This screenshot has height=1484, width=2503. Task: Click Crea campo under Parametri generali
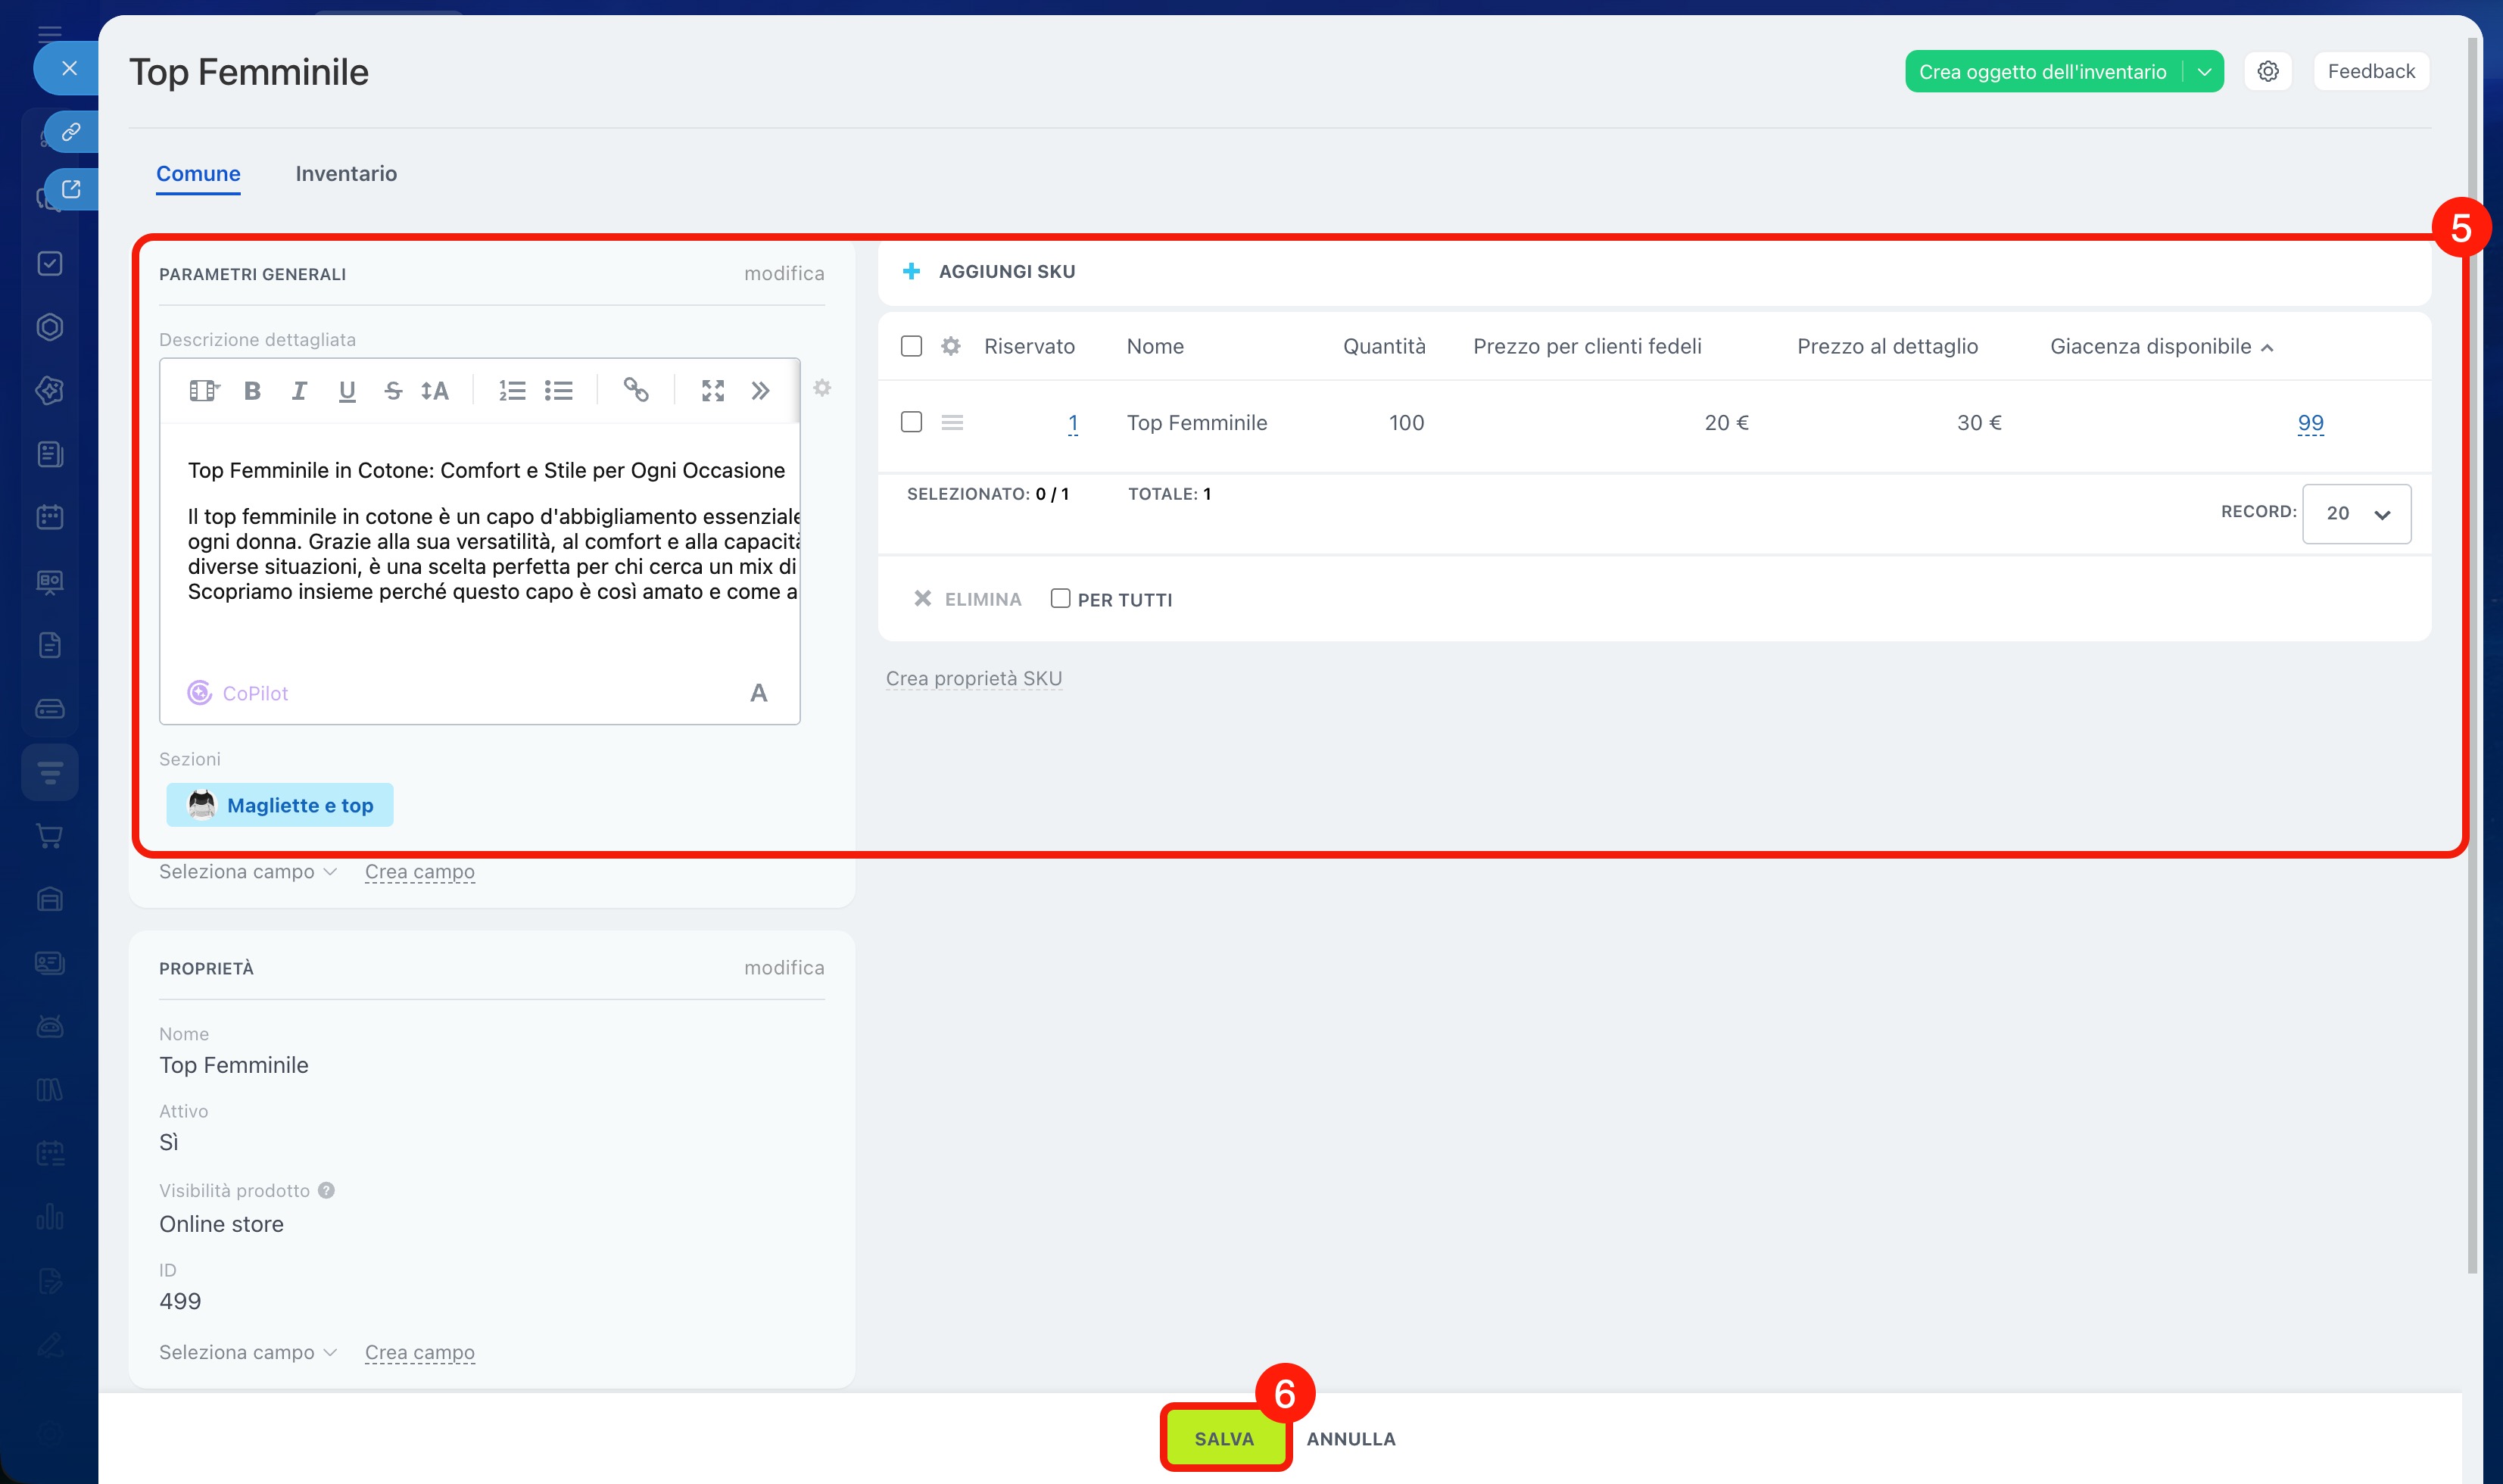[420, 872]
